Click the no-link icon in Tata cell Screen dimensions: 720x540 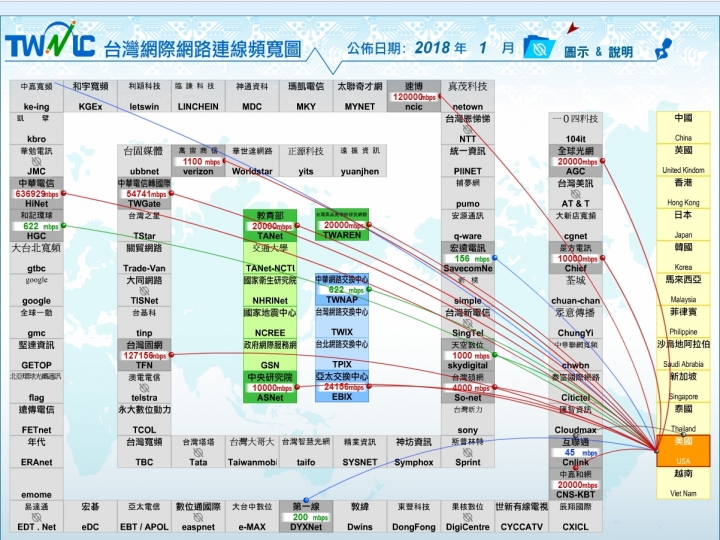pos(198,452)
